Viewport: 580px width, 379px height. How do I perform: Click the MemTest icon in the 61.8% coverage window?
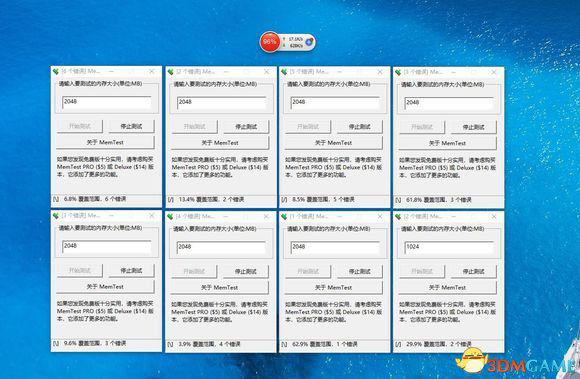(398, 72)
